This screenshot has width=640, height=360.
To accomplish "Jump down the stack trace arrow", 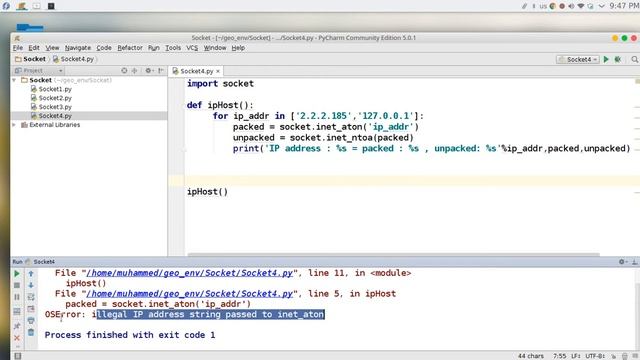I will click(31, 285).
